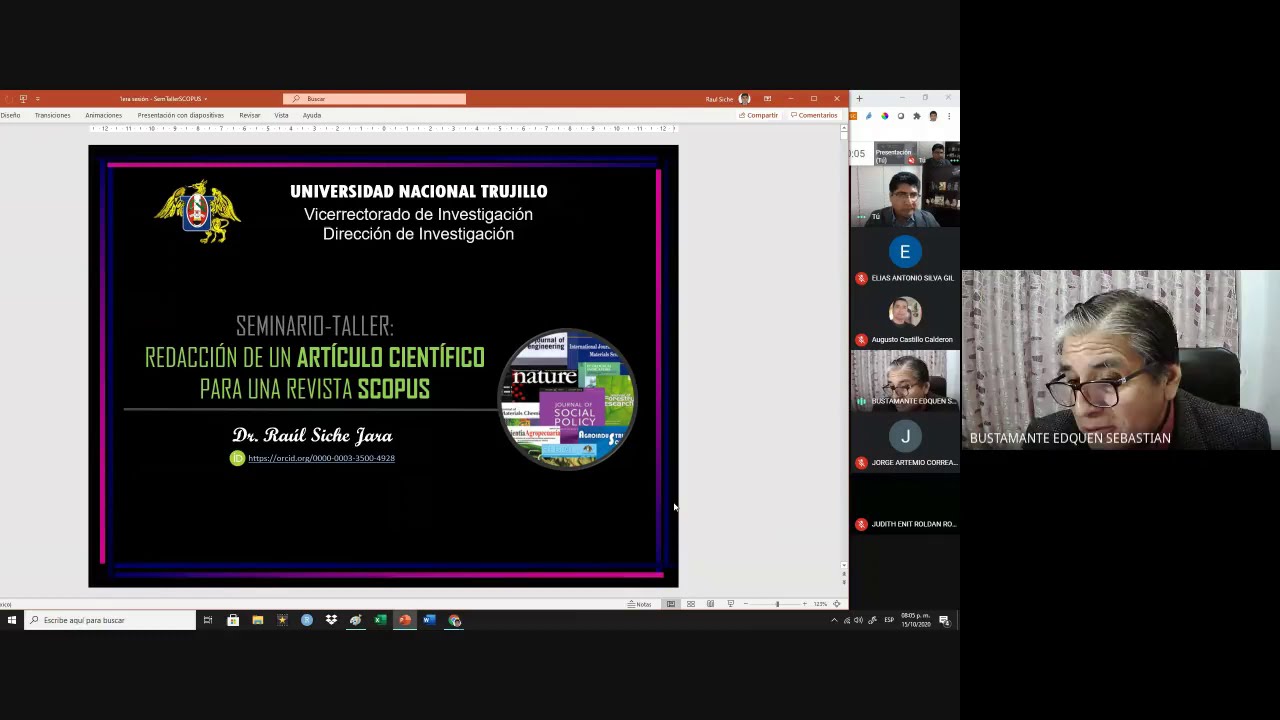Open Presentación con diapositivas tab

(180, 115)
